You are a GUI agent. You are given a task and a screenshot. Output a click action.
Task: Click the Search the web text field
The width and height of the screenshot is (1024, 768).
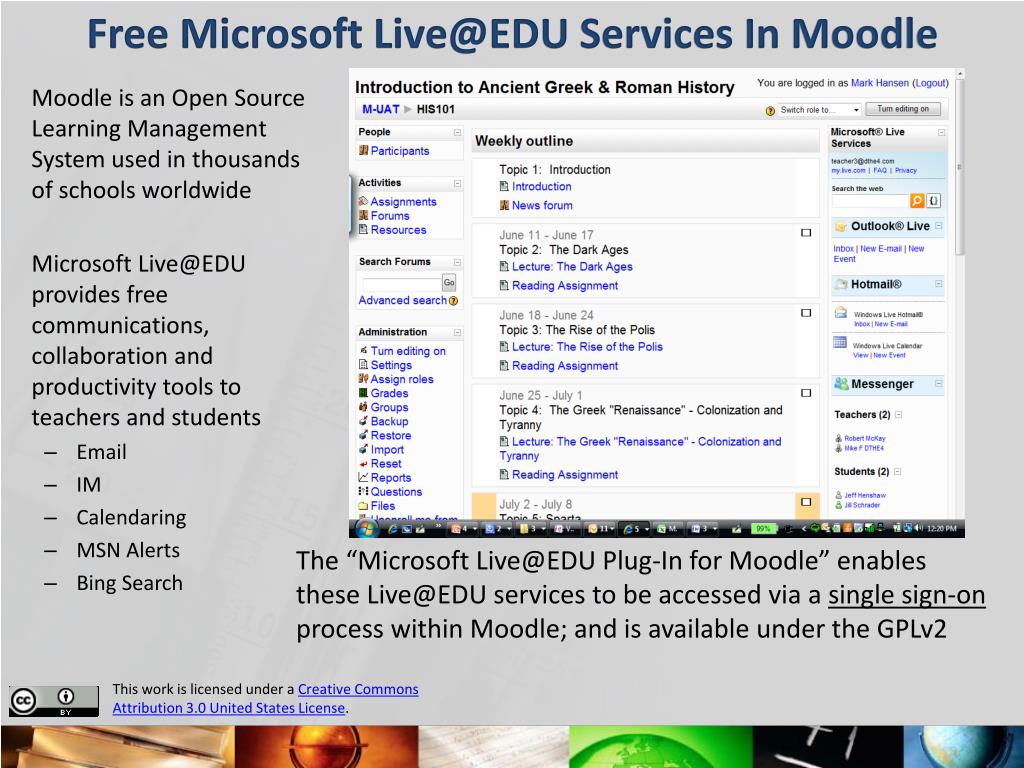[870, 201]
